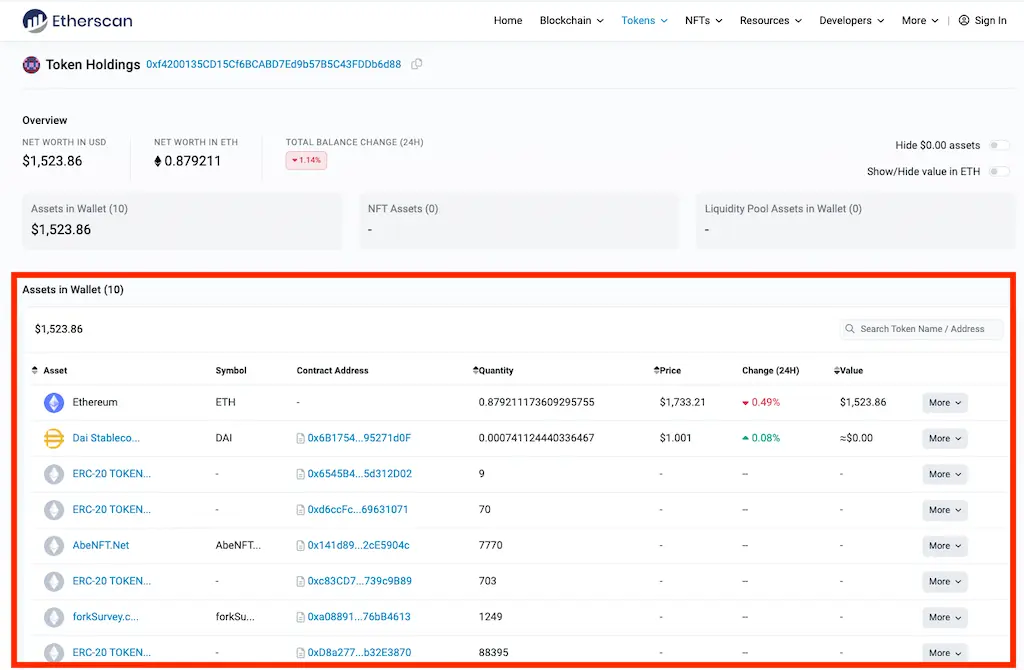
Task: Select the Liquidity Pool Assets in Wallet (0) card
Action: (856, 221)
